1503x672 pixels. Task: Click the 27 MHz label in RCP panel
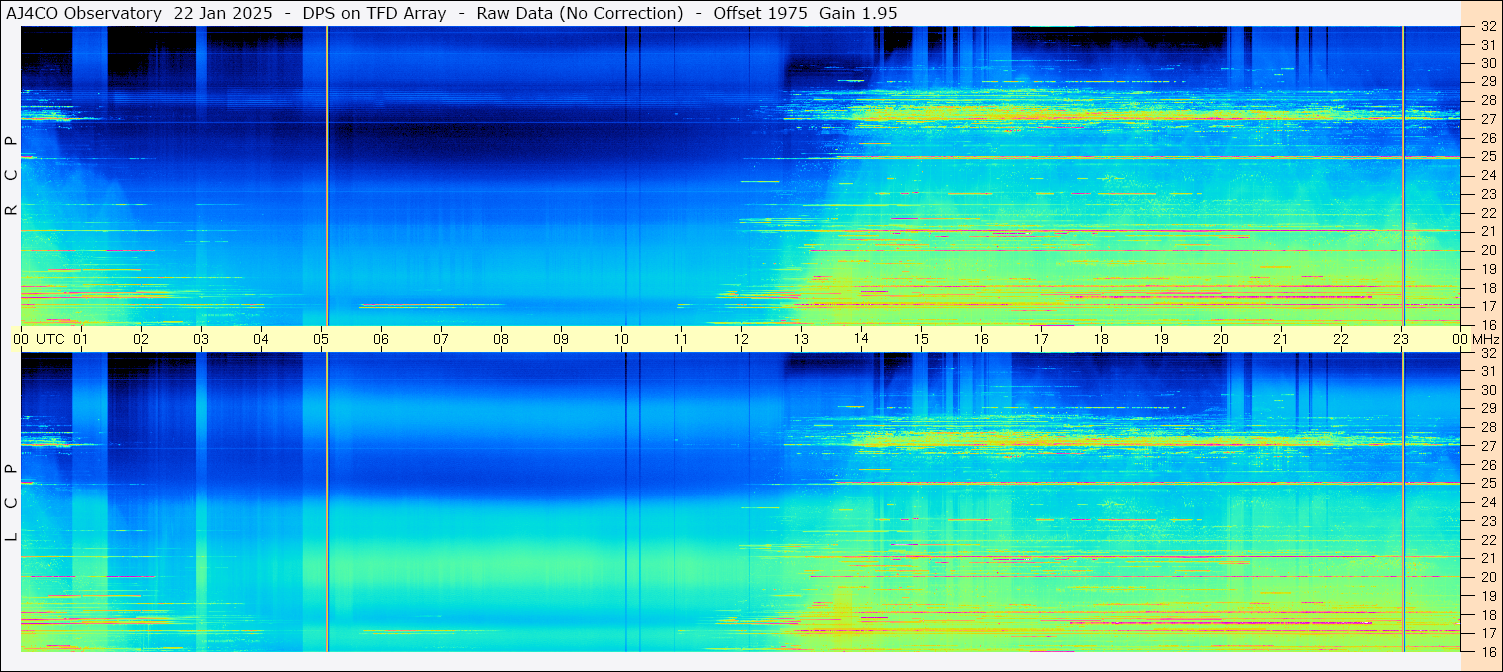click(1487, 119)
